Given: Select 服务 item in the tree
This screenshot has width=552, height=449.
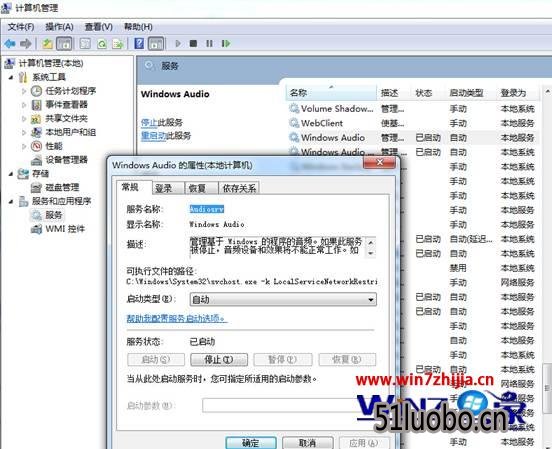Looking at the screenshot, I should [x=54, y=215].
